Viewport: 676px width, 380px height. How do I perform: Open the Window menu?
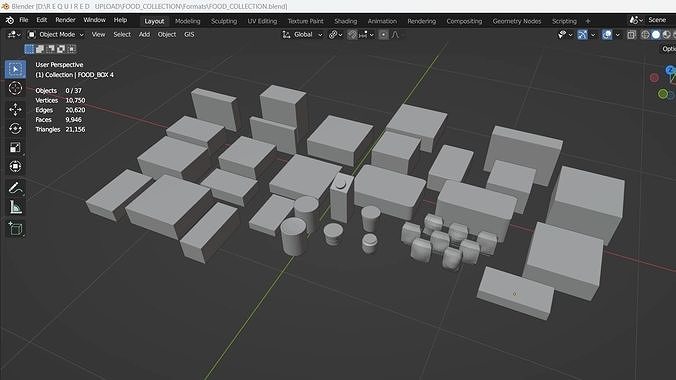pyautogui.click(x=94, y=20)
